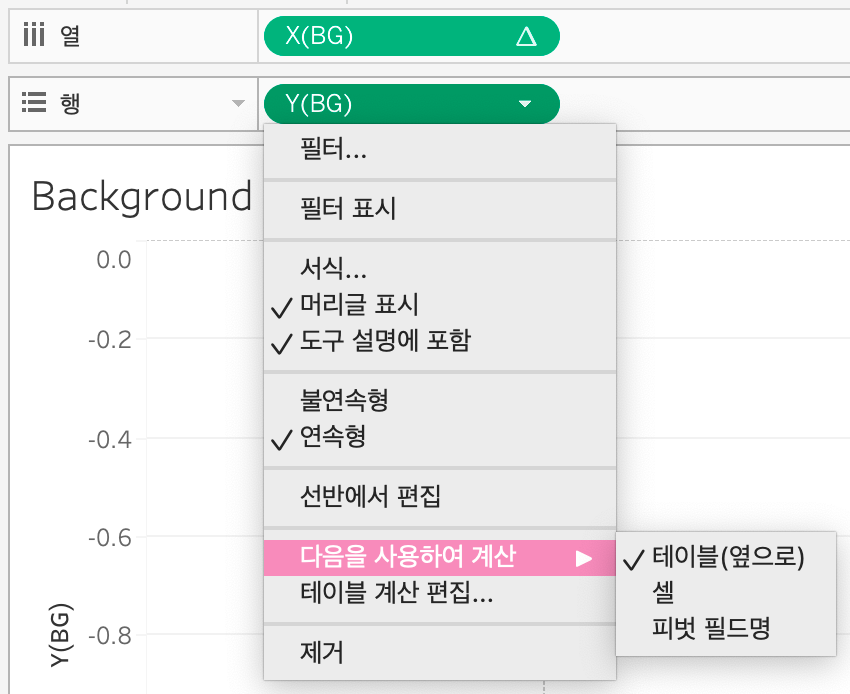Click 제거 to remove the field
850x694 pixels.
440,652
